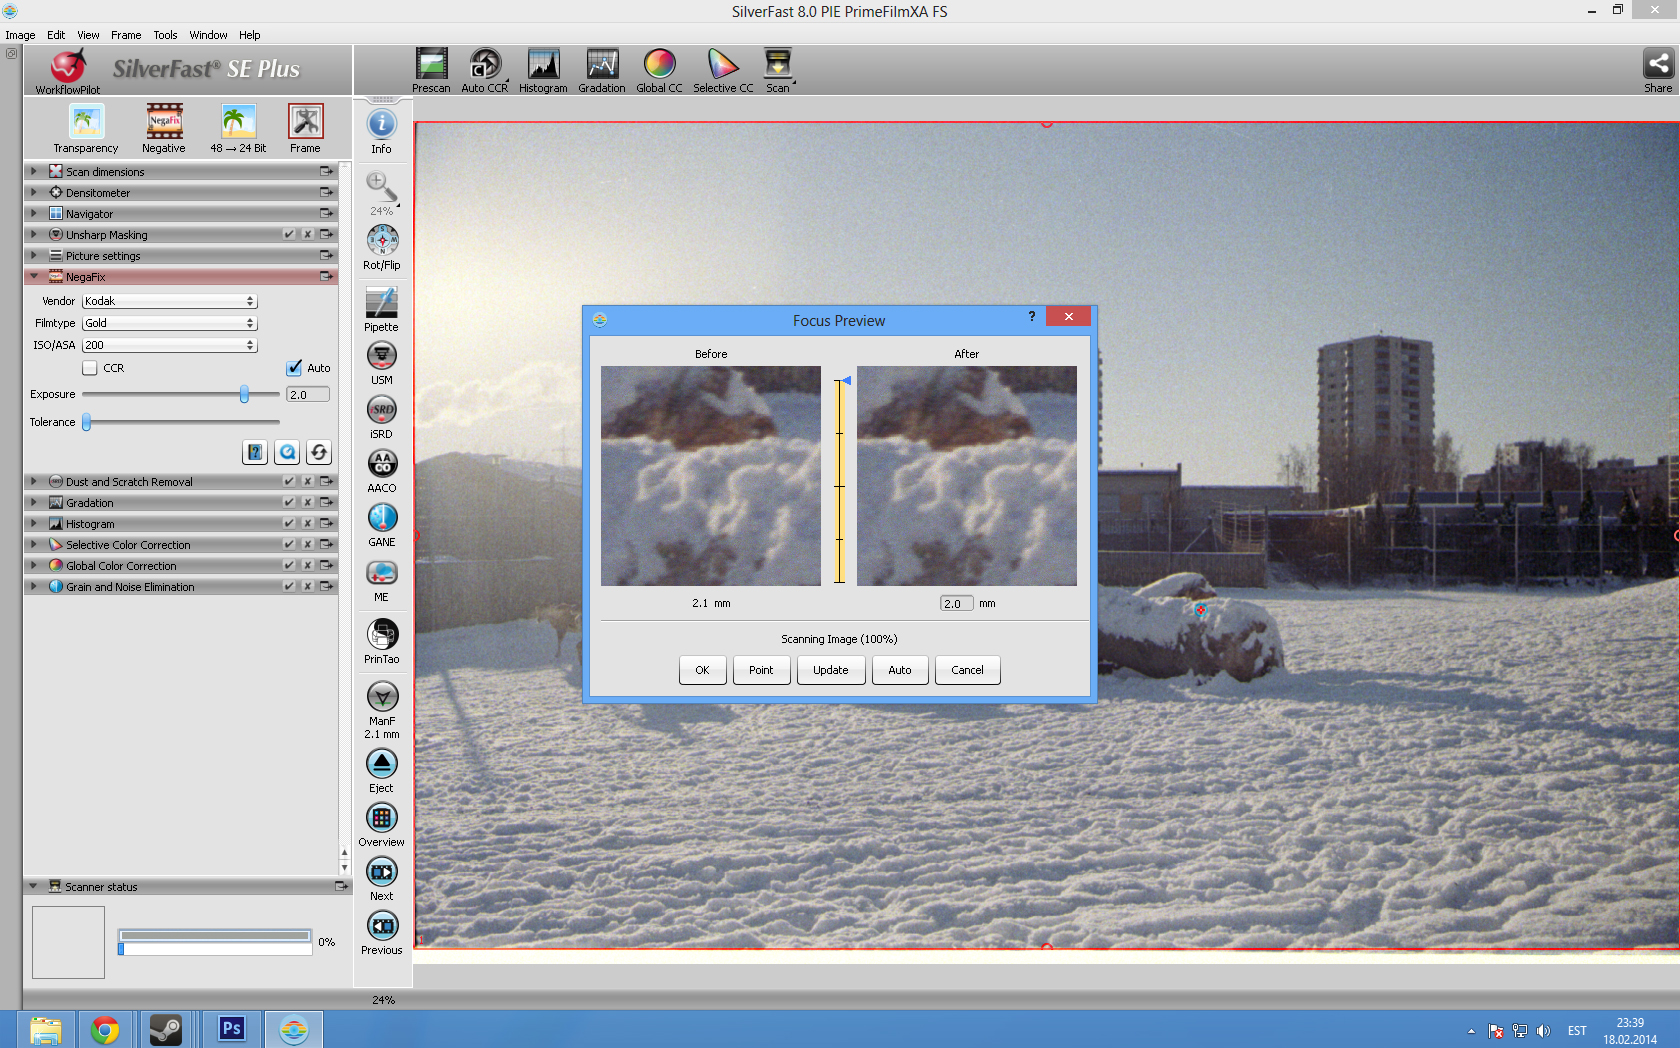Open the PrinTao tool
Image resolution: width=1680 pixels, height=1048 pixels.
point(382,634)
